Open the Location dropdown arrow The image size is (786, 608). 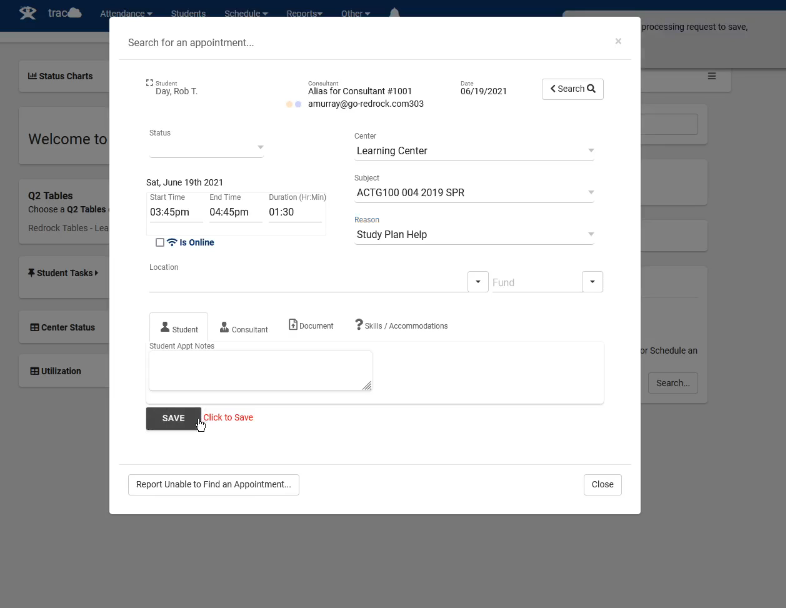click(478, 282)
